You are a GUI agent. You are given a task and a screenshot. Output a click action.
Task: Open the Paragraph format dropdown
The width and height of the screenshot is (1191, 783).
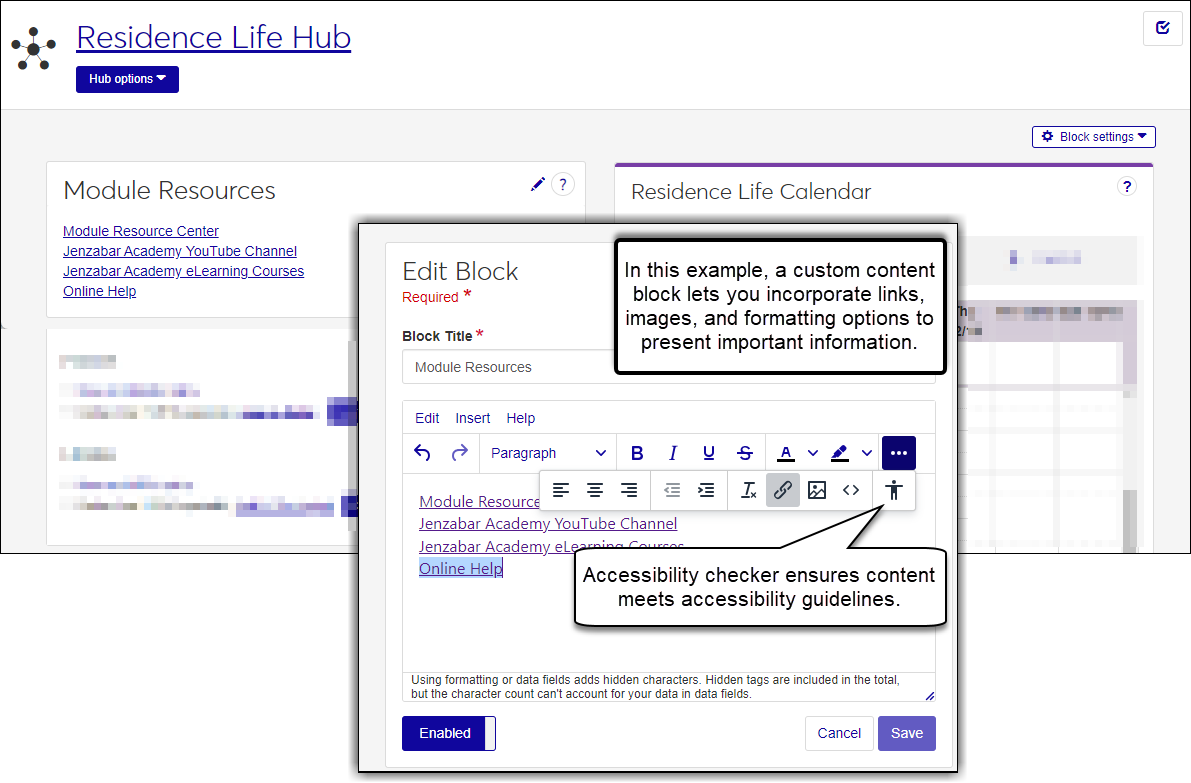click(x=548, y=453)
